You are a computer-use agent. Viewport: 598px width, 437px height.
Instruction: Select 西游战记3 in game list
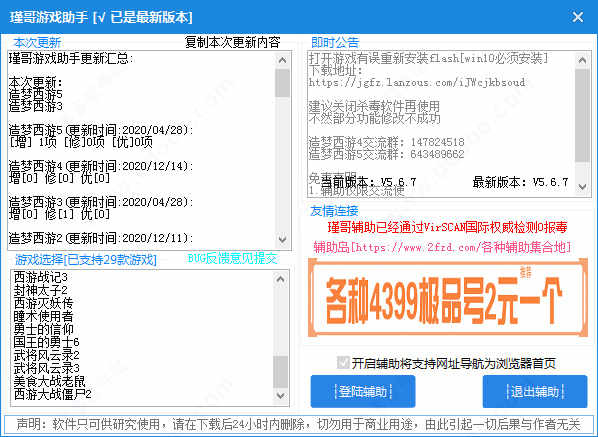40,277
